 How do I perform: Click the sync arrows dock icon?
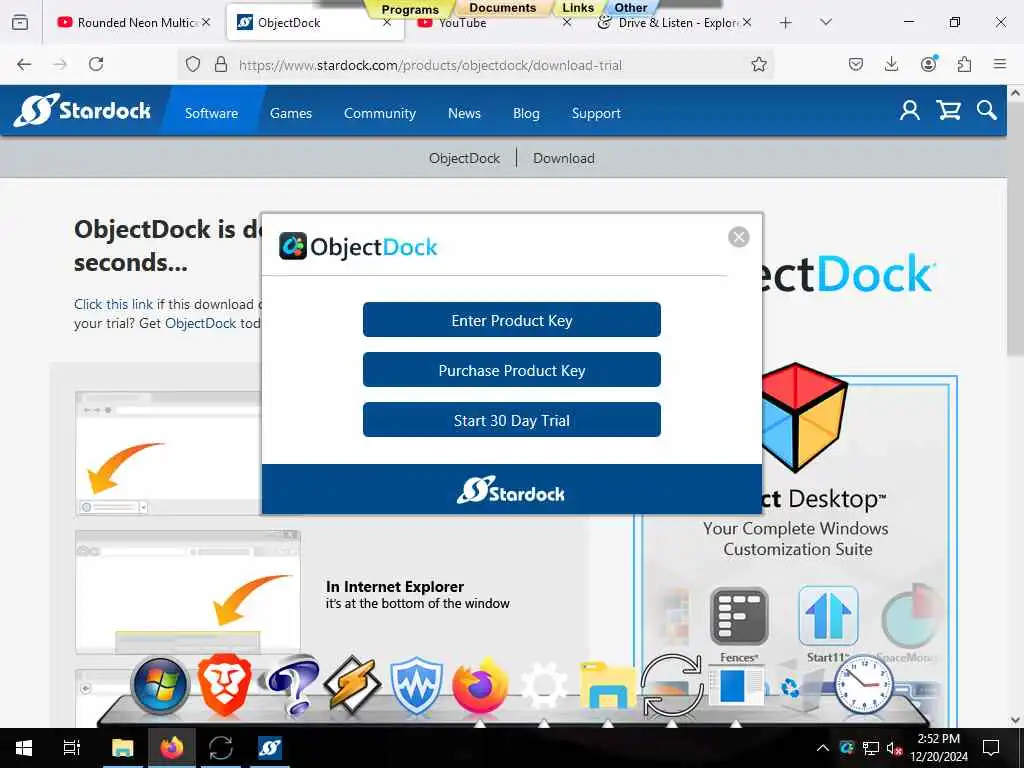(x=671, y=686)
